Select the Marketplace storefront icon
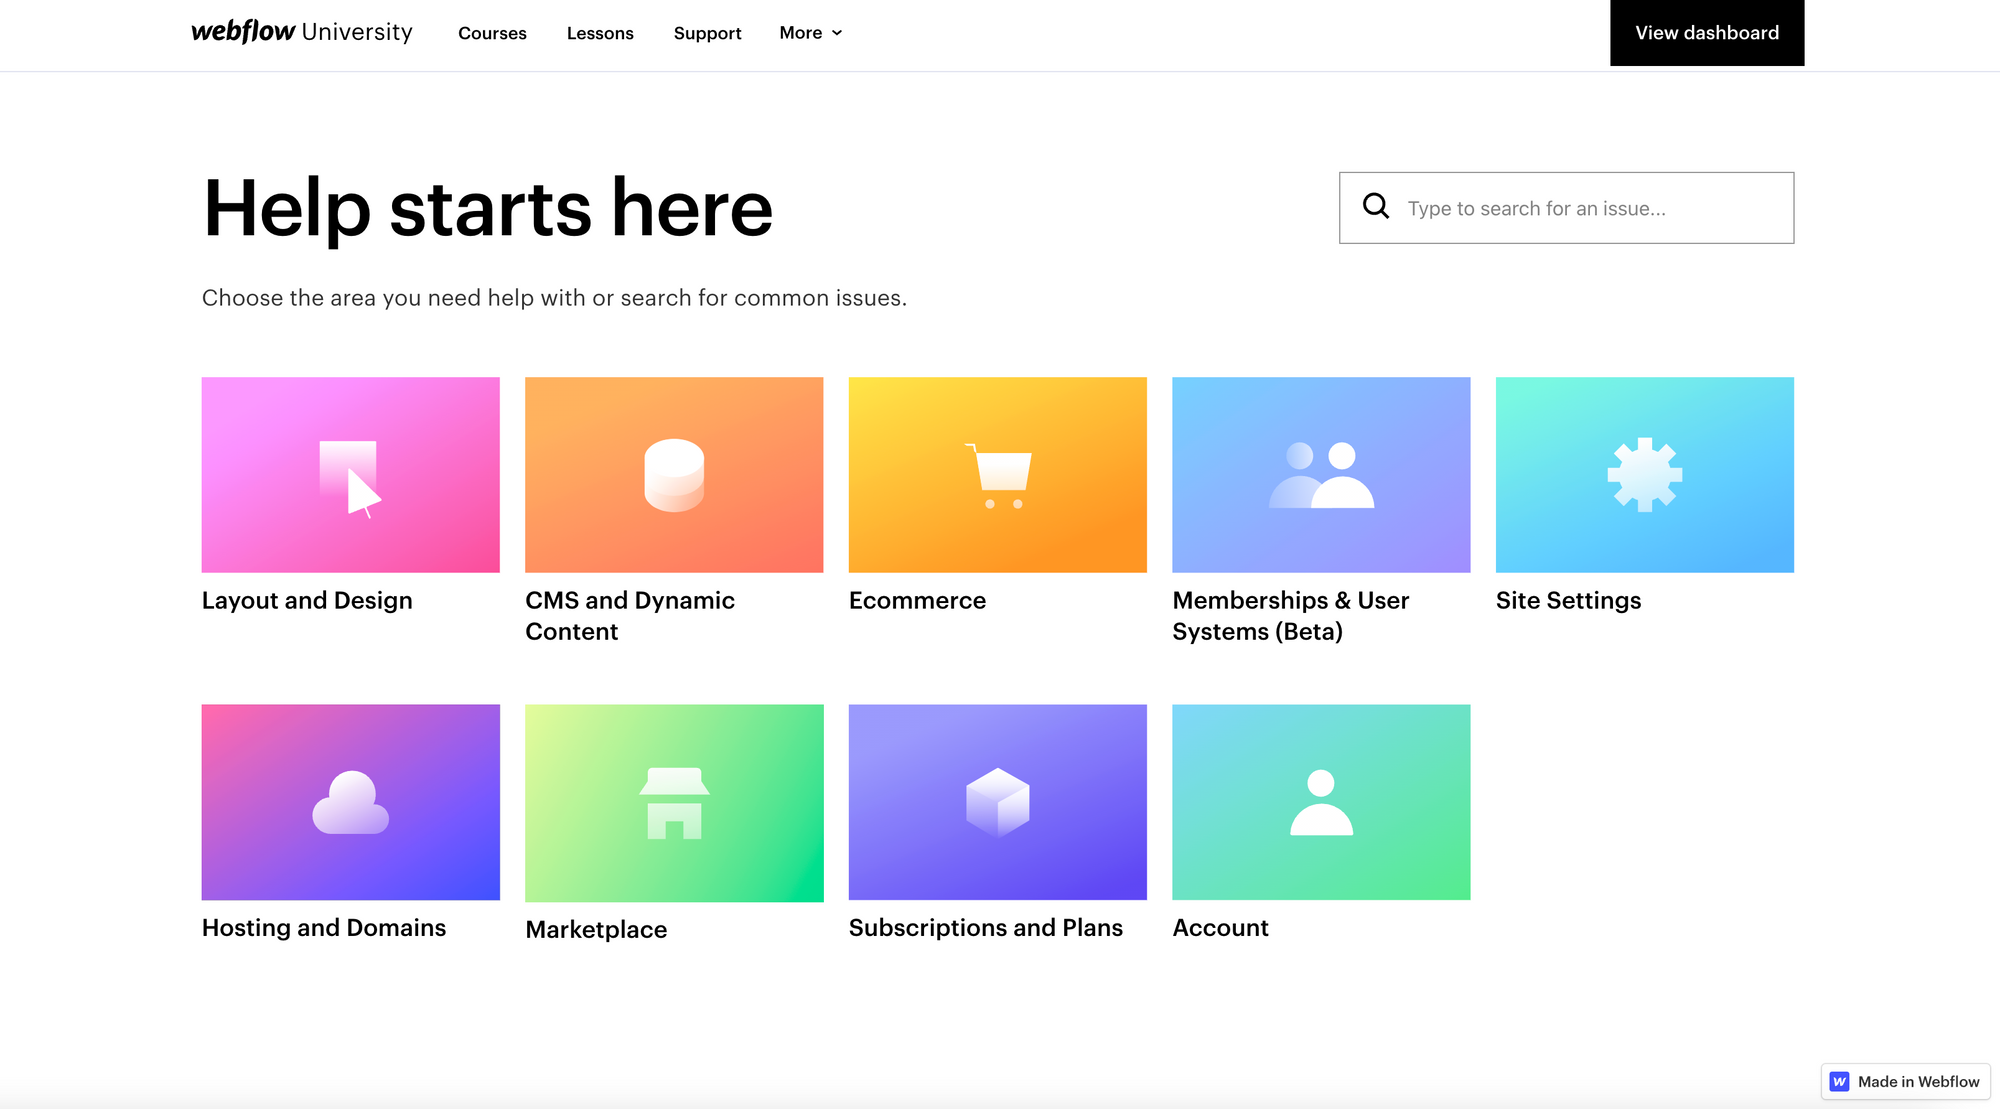Image resolution: width=2000 pixels, height=1109 pixels. tap(674, 803)
